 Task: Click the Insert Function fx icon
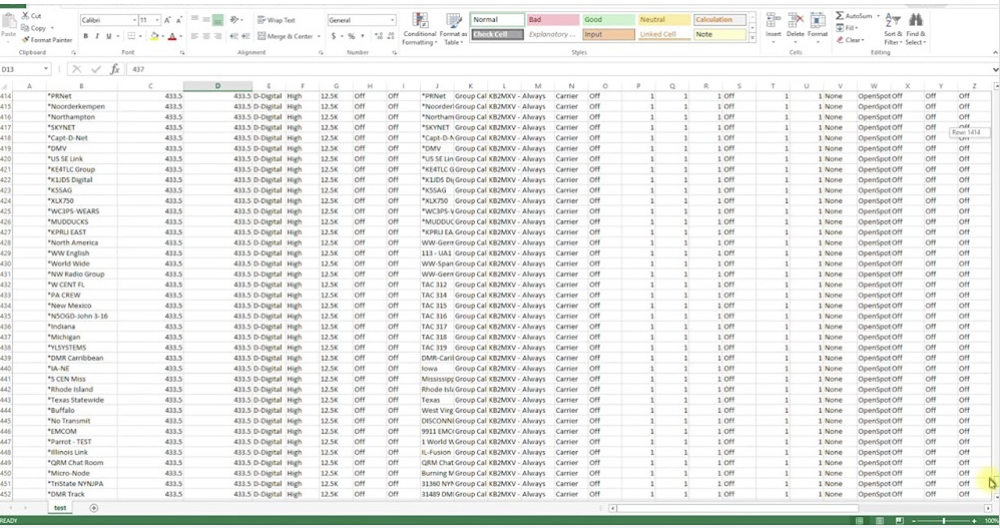pos(114,70)
